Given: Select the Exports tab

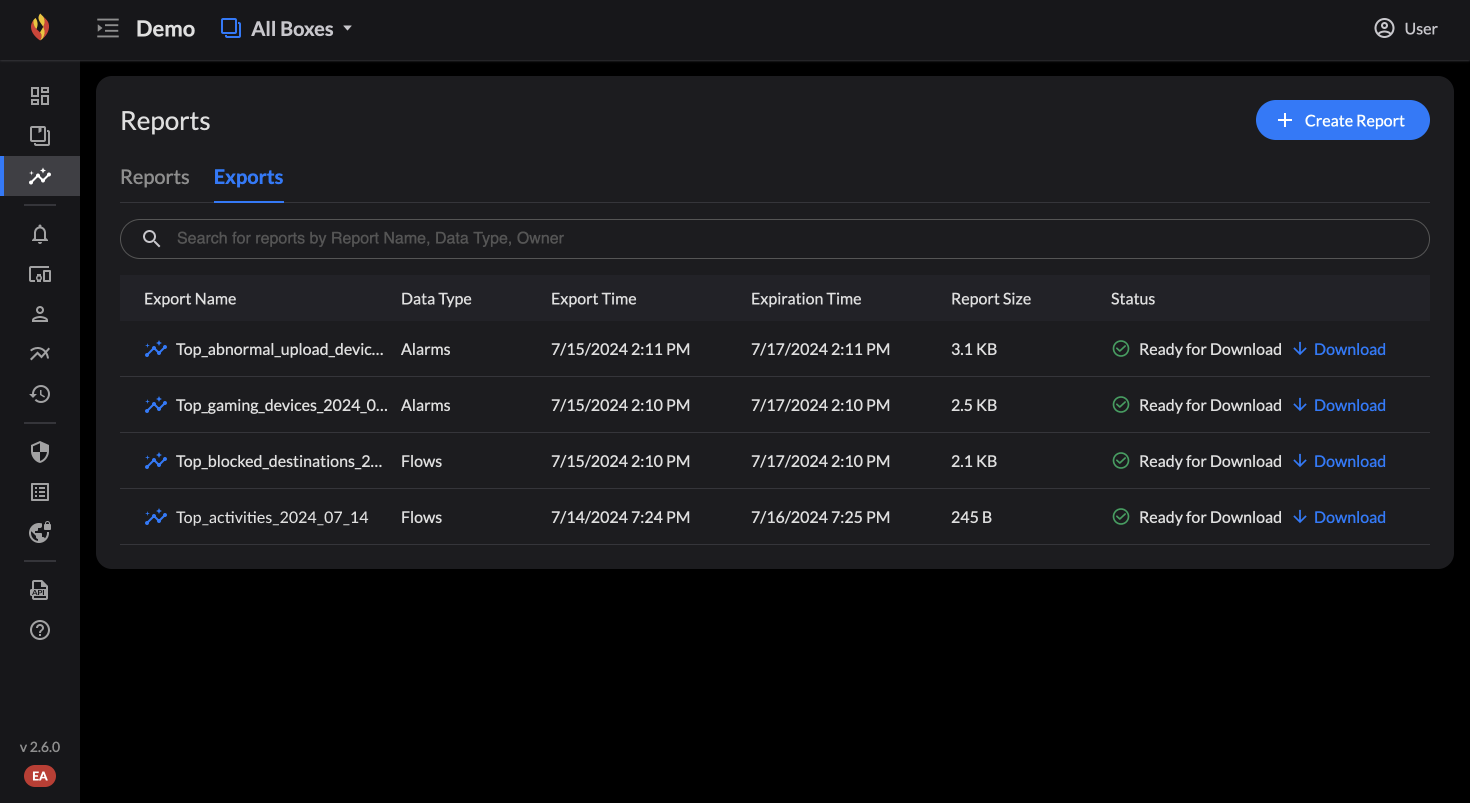Looking at the screenshot, I should click(249, 177).
